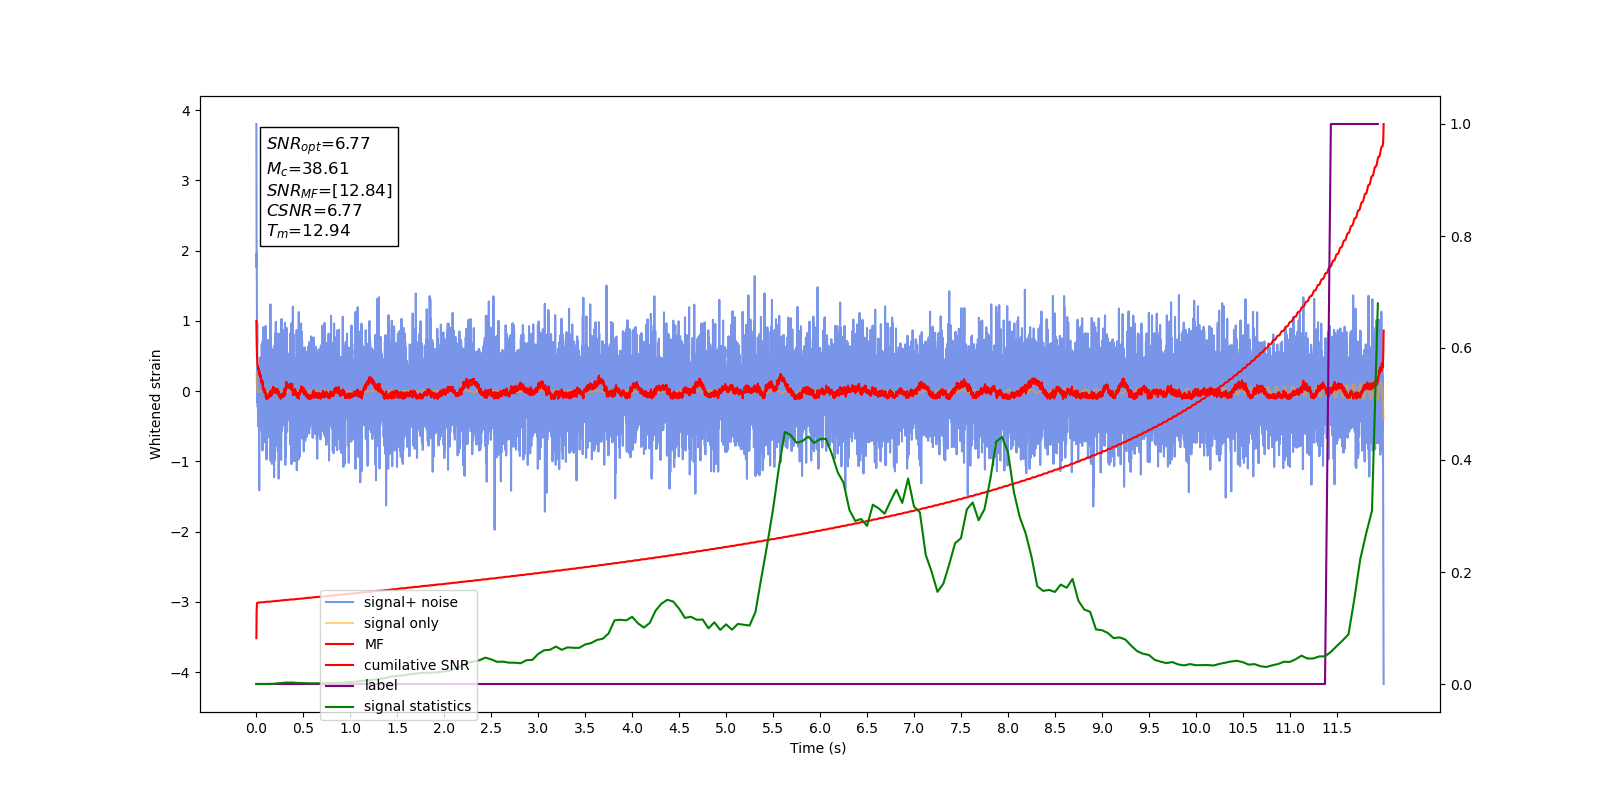
Task: Click the 4 tick on the left y-axis
Action: tap(186, 111)
